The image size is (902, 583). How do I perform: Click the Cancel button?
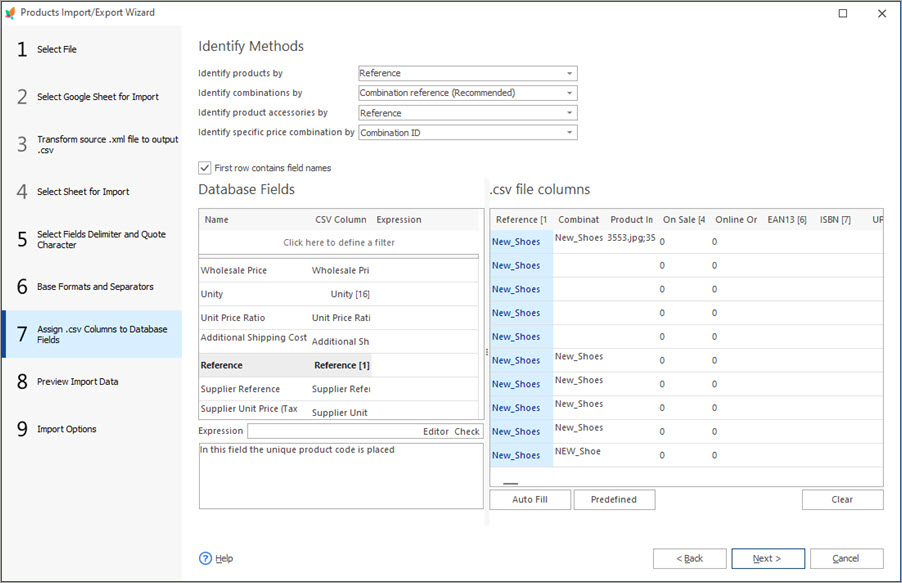click(x=846, y=558)
